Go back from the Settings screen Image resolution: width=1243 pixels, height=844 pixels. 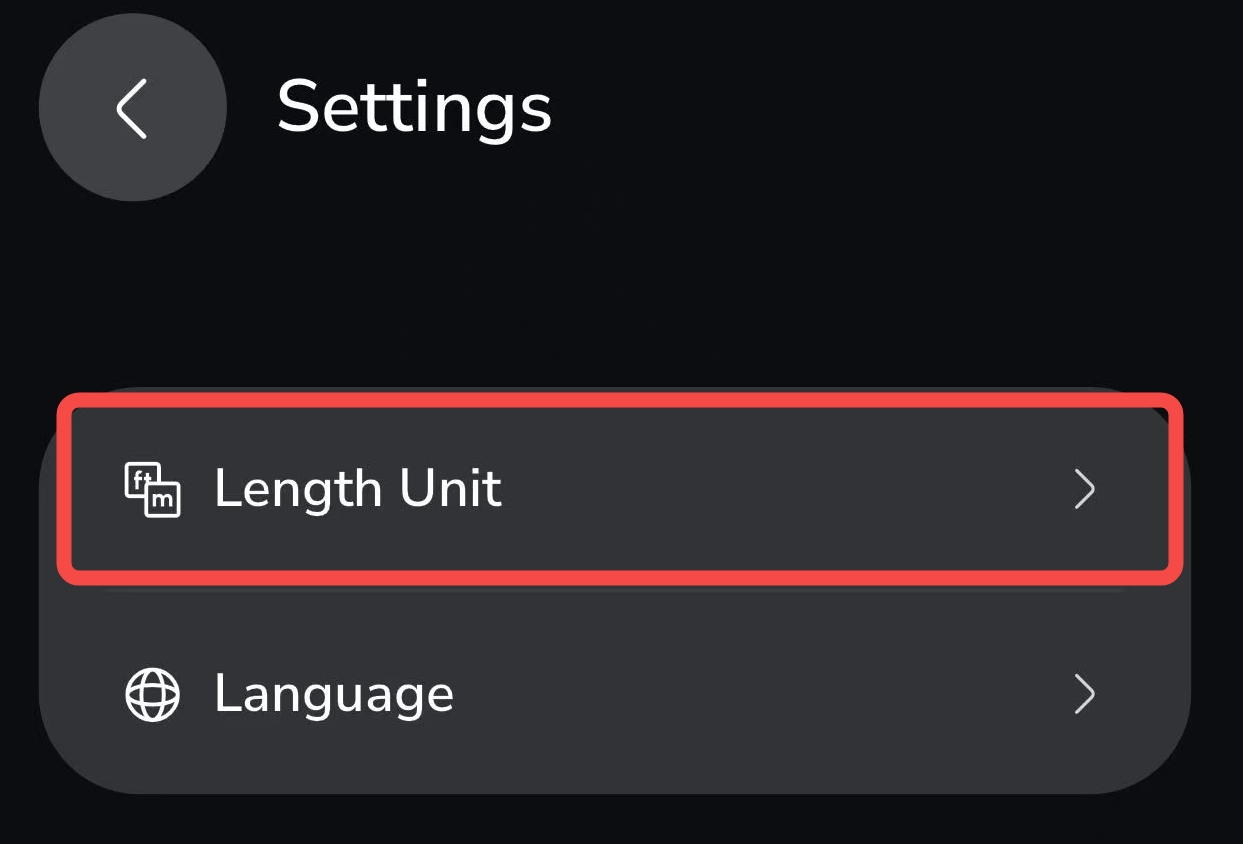click(132, 107)
